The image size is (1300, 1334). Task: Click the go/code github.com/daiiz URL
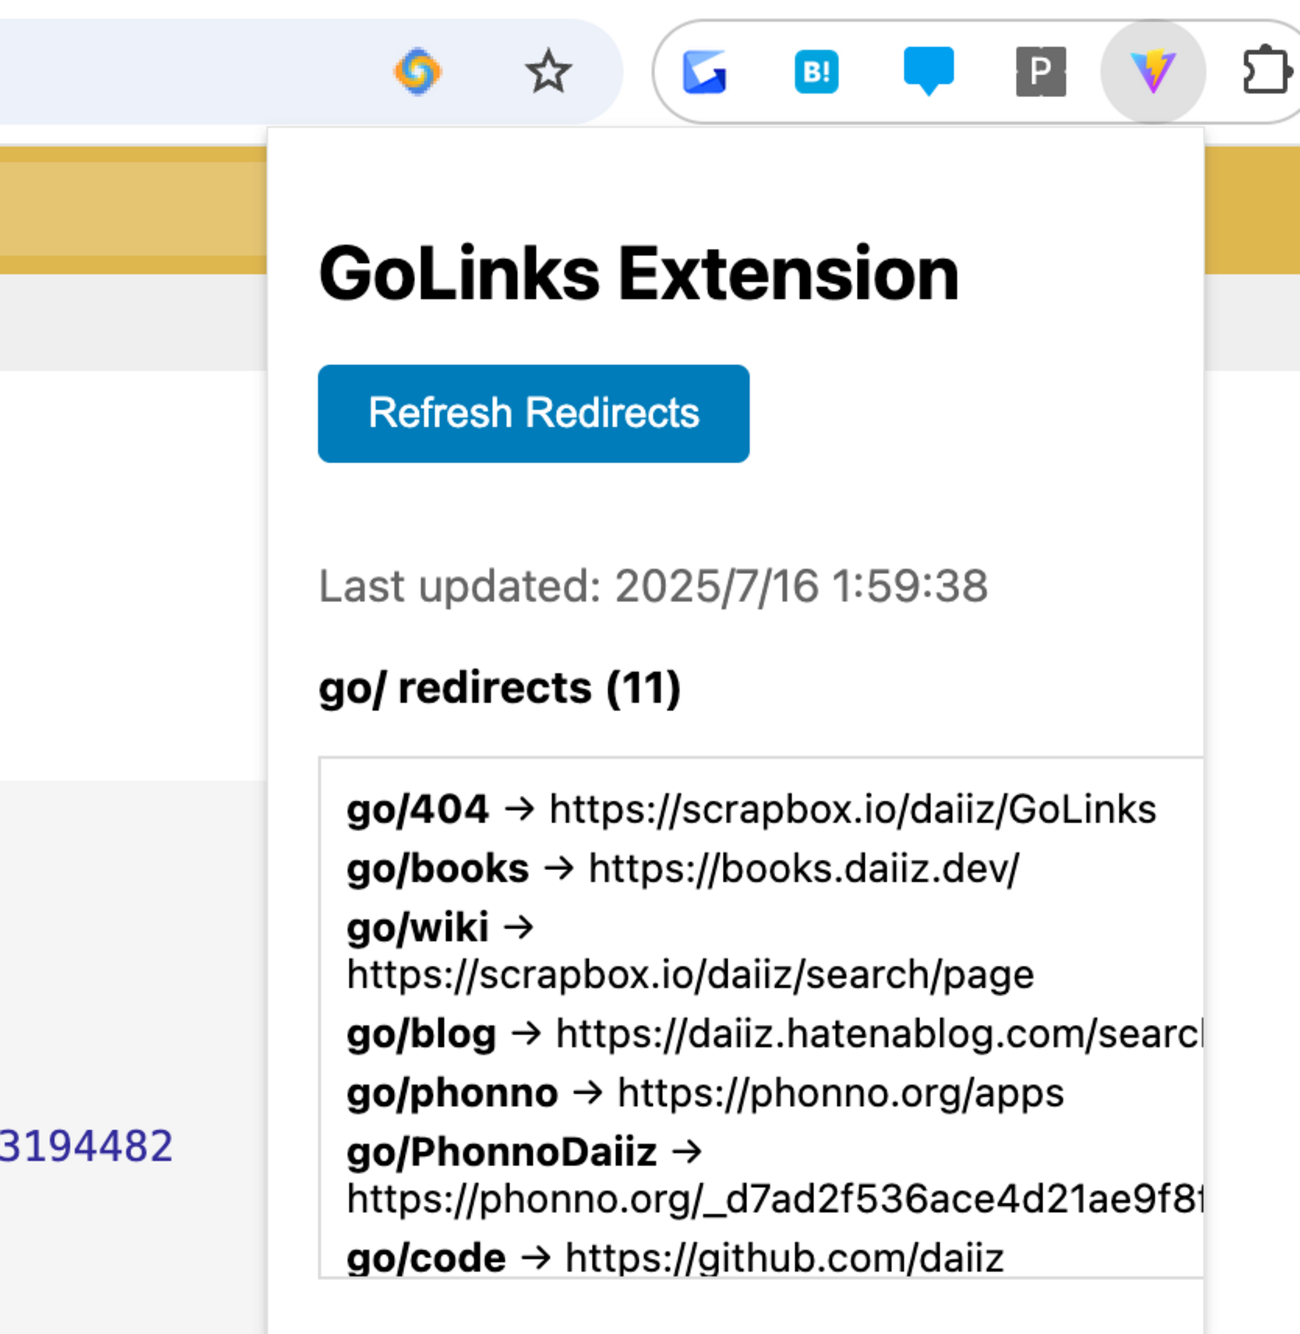pyautogui.click(x=783, y=1257)
